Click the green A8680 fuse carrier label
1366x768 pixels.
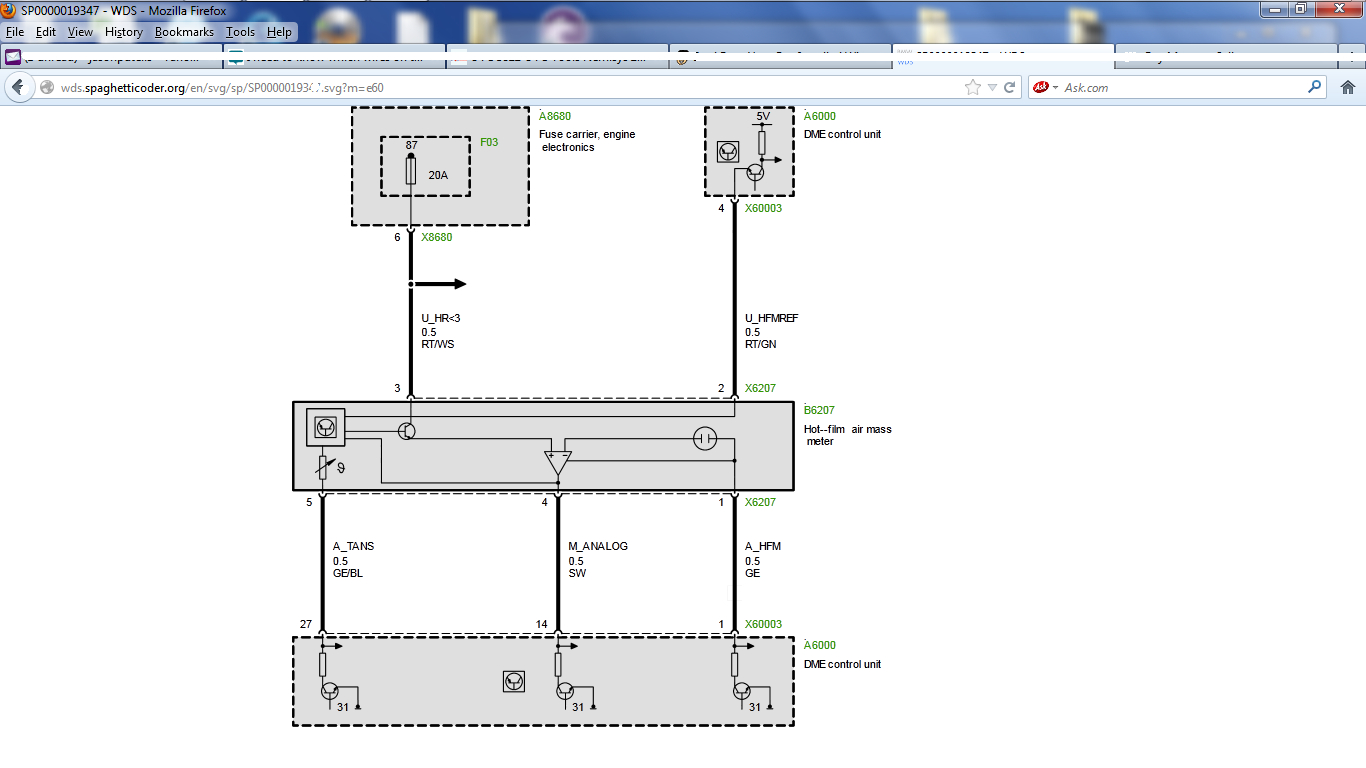[555, 117]
